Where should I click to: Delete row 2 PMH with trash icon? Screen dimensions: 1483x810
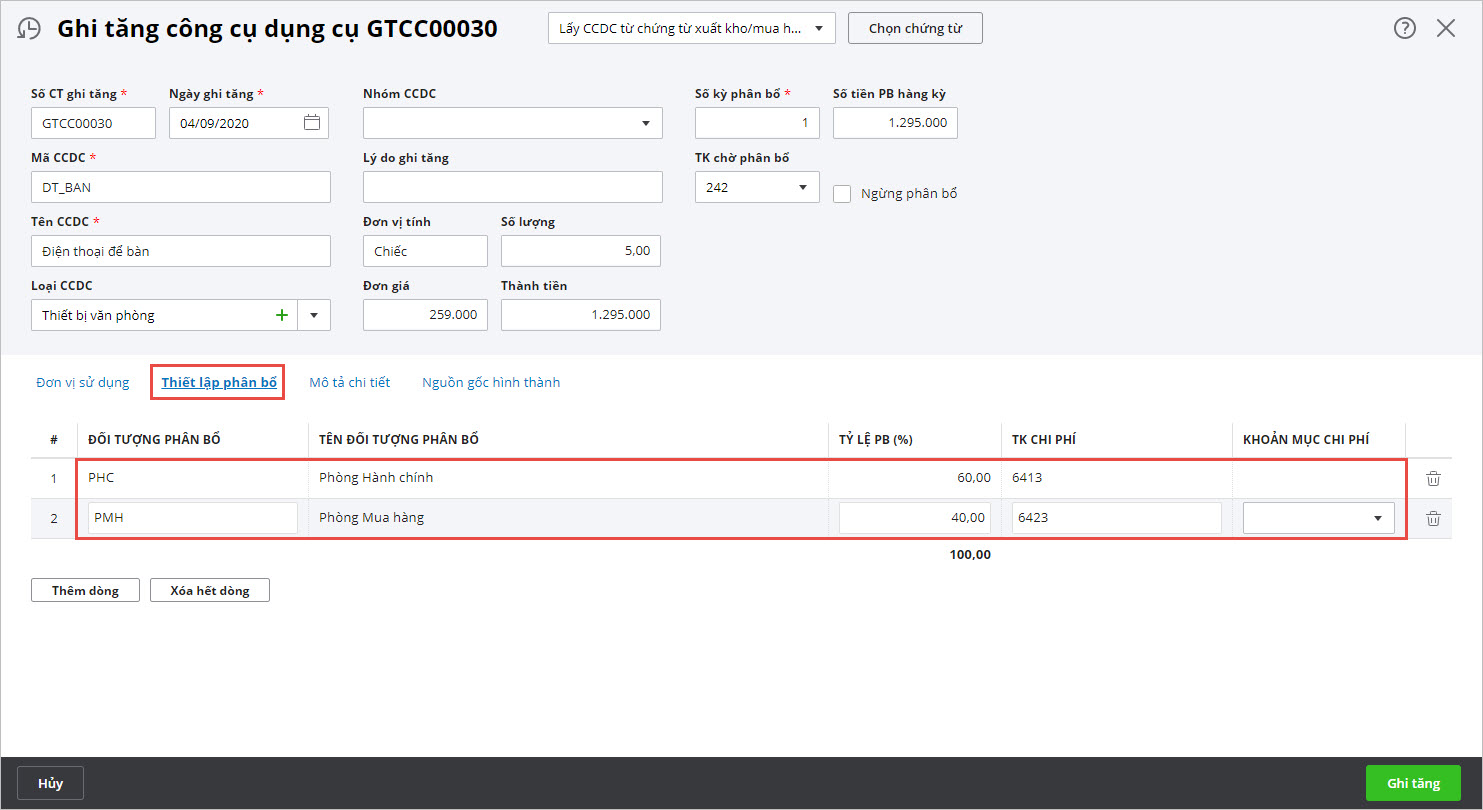point(1433,518)
